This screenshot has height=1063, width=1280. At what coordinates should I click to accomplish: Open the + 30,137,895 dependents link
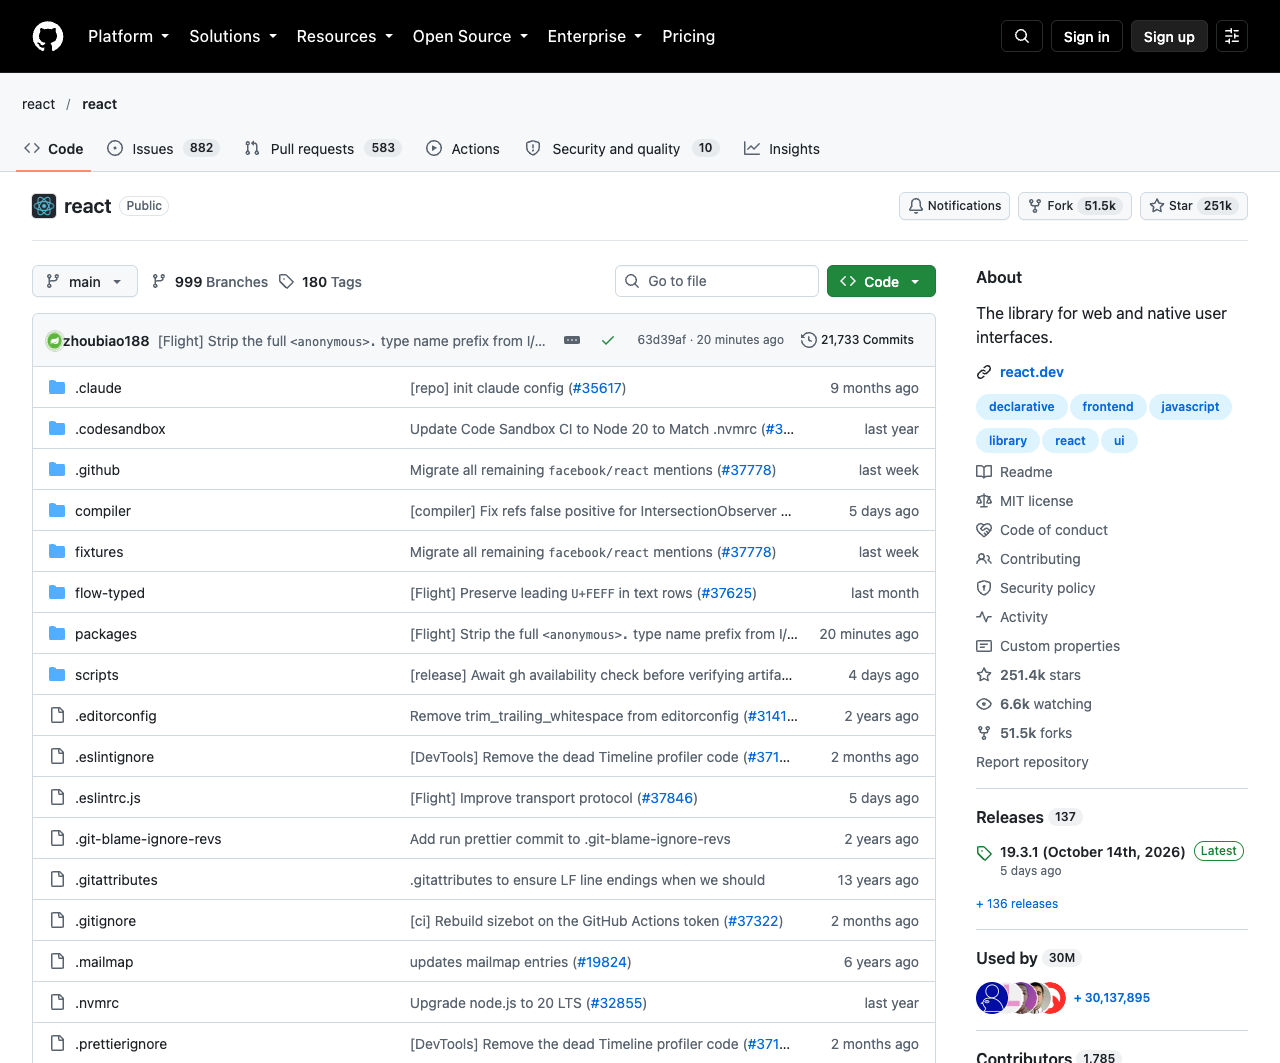(1112, 998)
